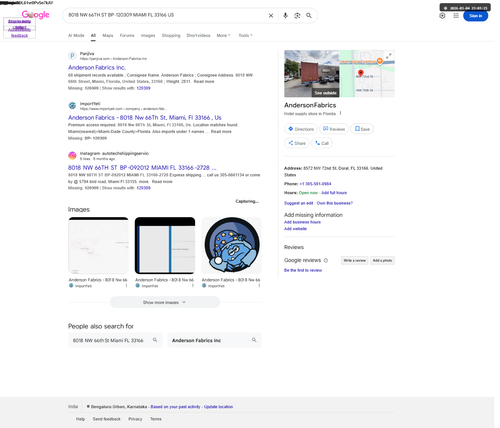The height and width of the screenshot is (428, 500).
Task: Click Add full hours link
Action: 334,193
